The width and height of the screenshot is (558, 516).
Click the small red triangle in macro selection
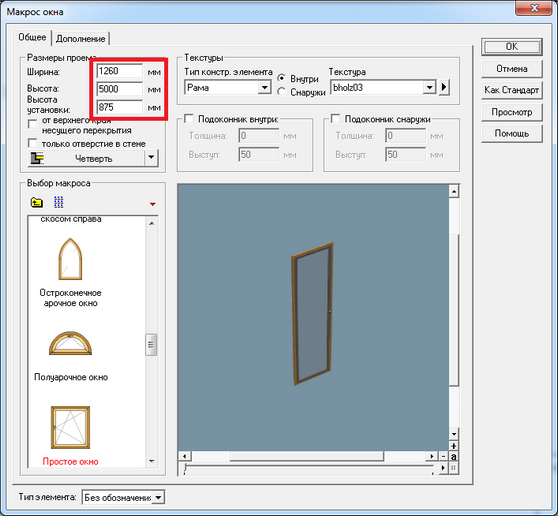coord(153,204)
